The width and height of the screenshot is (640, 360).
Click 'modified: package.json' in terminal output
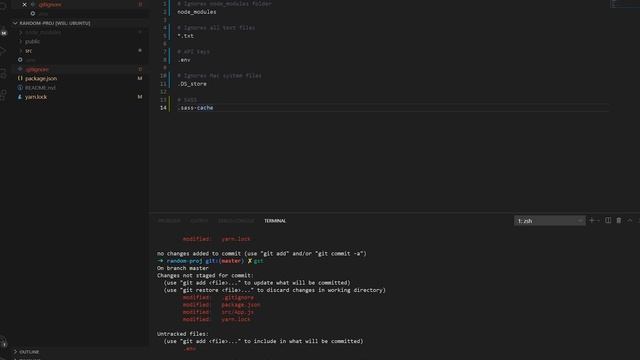point(221,305)
